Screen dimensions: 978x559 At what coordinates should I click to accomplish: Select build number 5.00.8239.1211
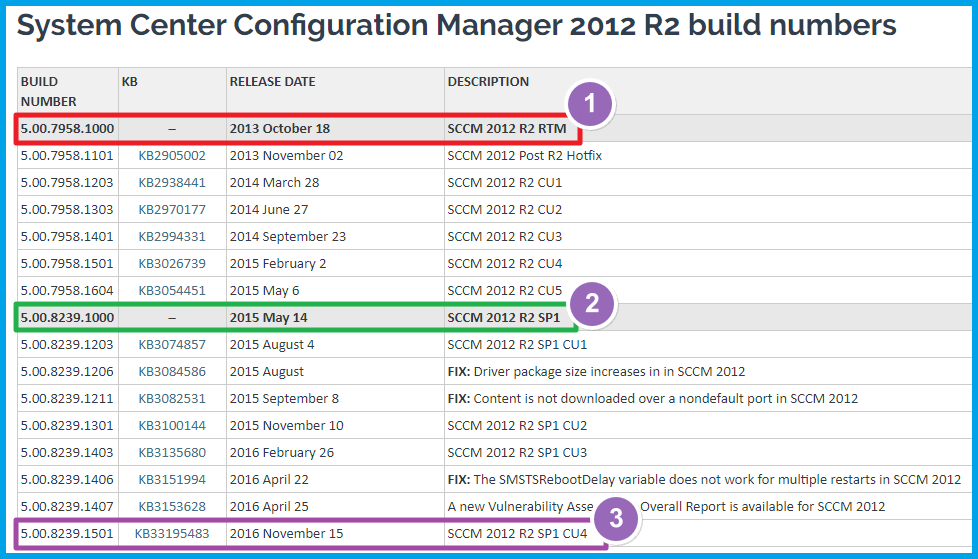click(x=67, y=399)
